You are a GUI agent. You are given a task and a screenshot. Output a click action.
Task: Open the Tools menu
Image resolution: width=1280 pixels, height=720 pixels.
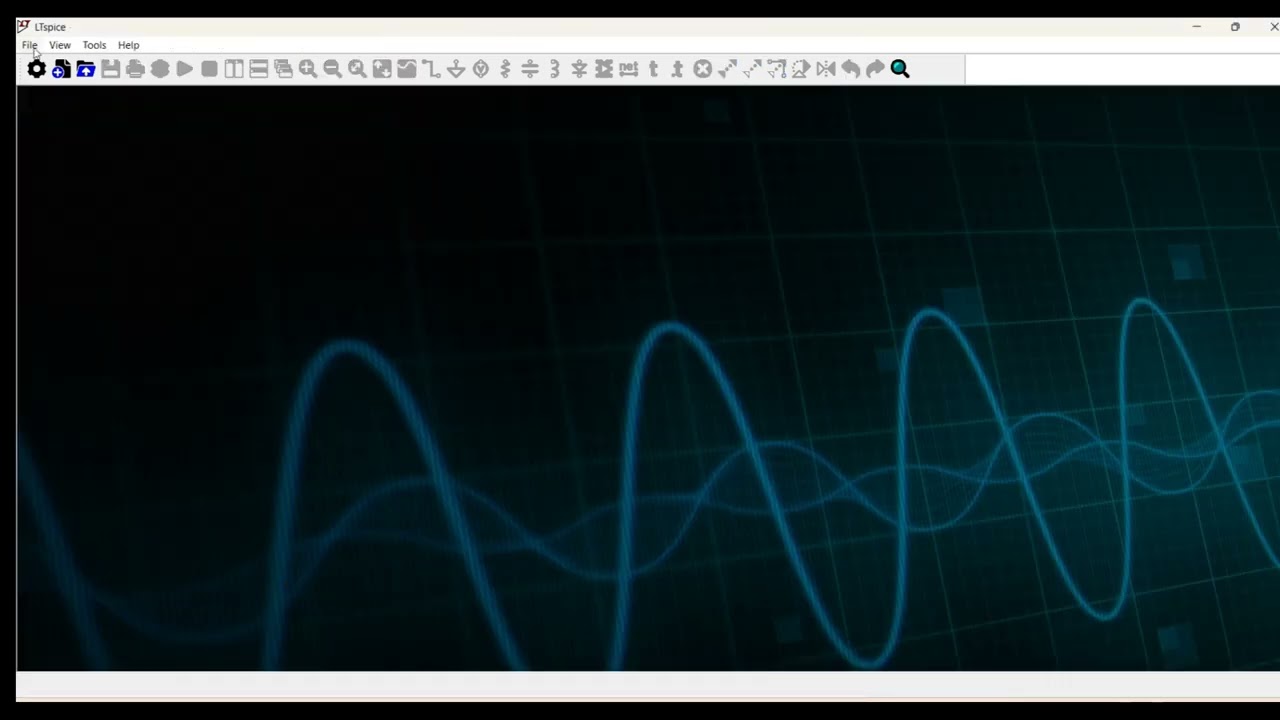(x=94, y=45)
